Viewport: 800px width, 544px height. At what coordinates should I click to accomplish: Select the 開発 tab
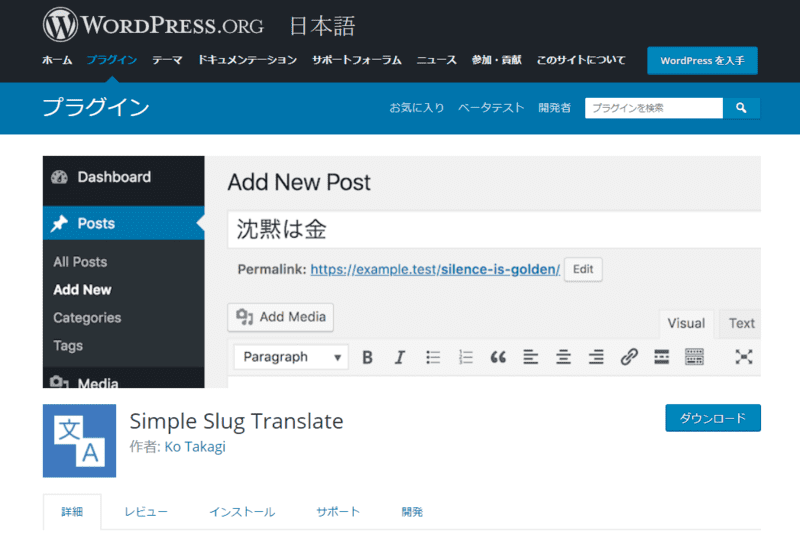tap(412, 512)
